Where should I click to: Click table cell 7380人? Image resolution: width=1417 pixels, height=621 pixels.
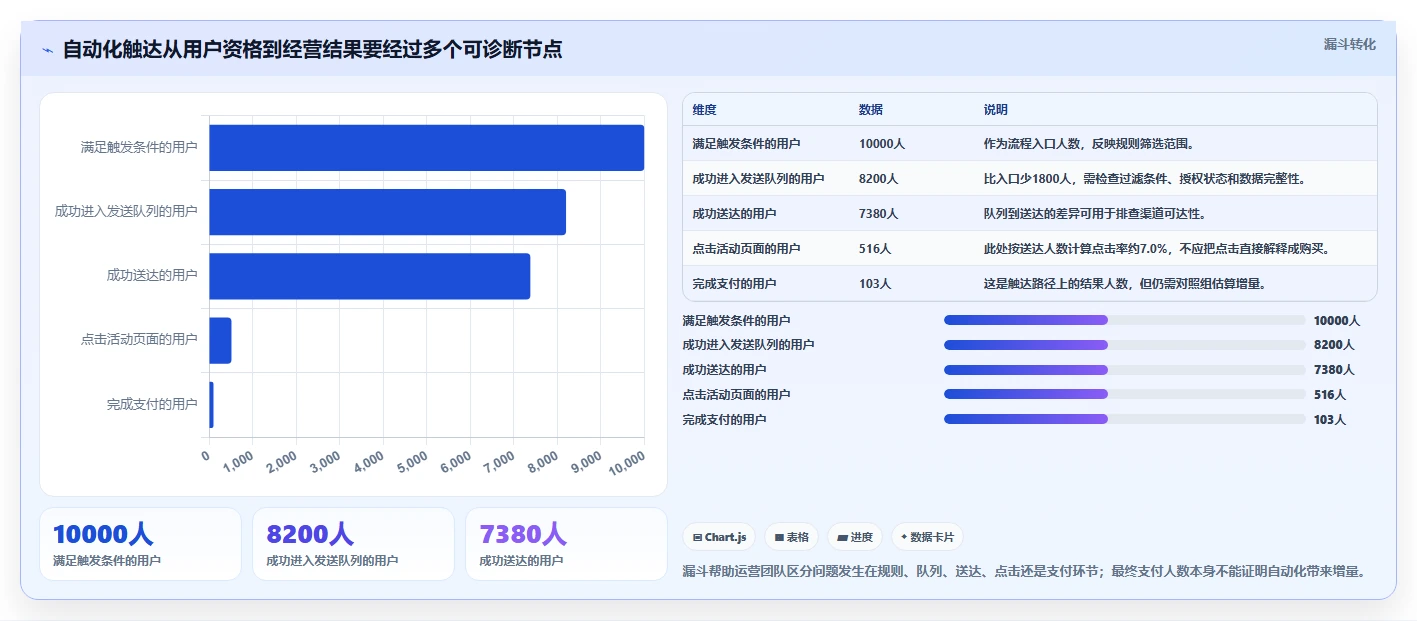click(x=878, y=214)
